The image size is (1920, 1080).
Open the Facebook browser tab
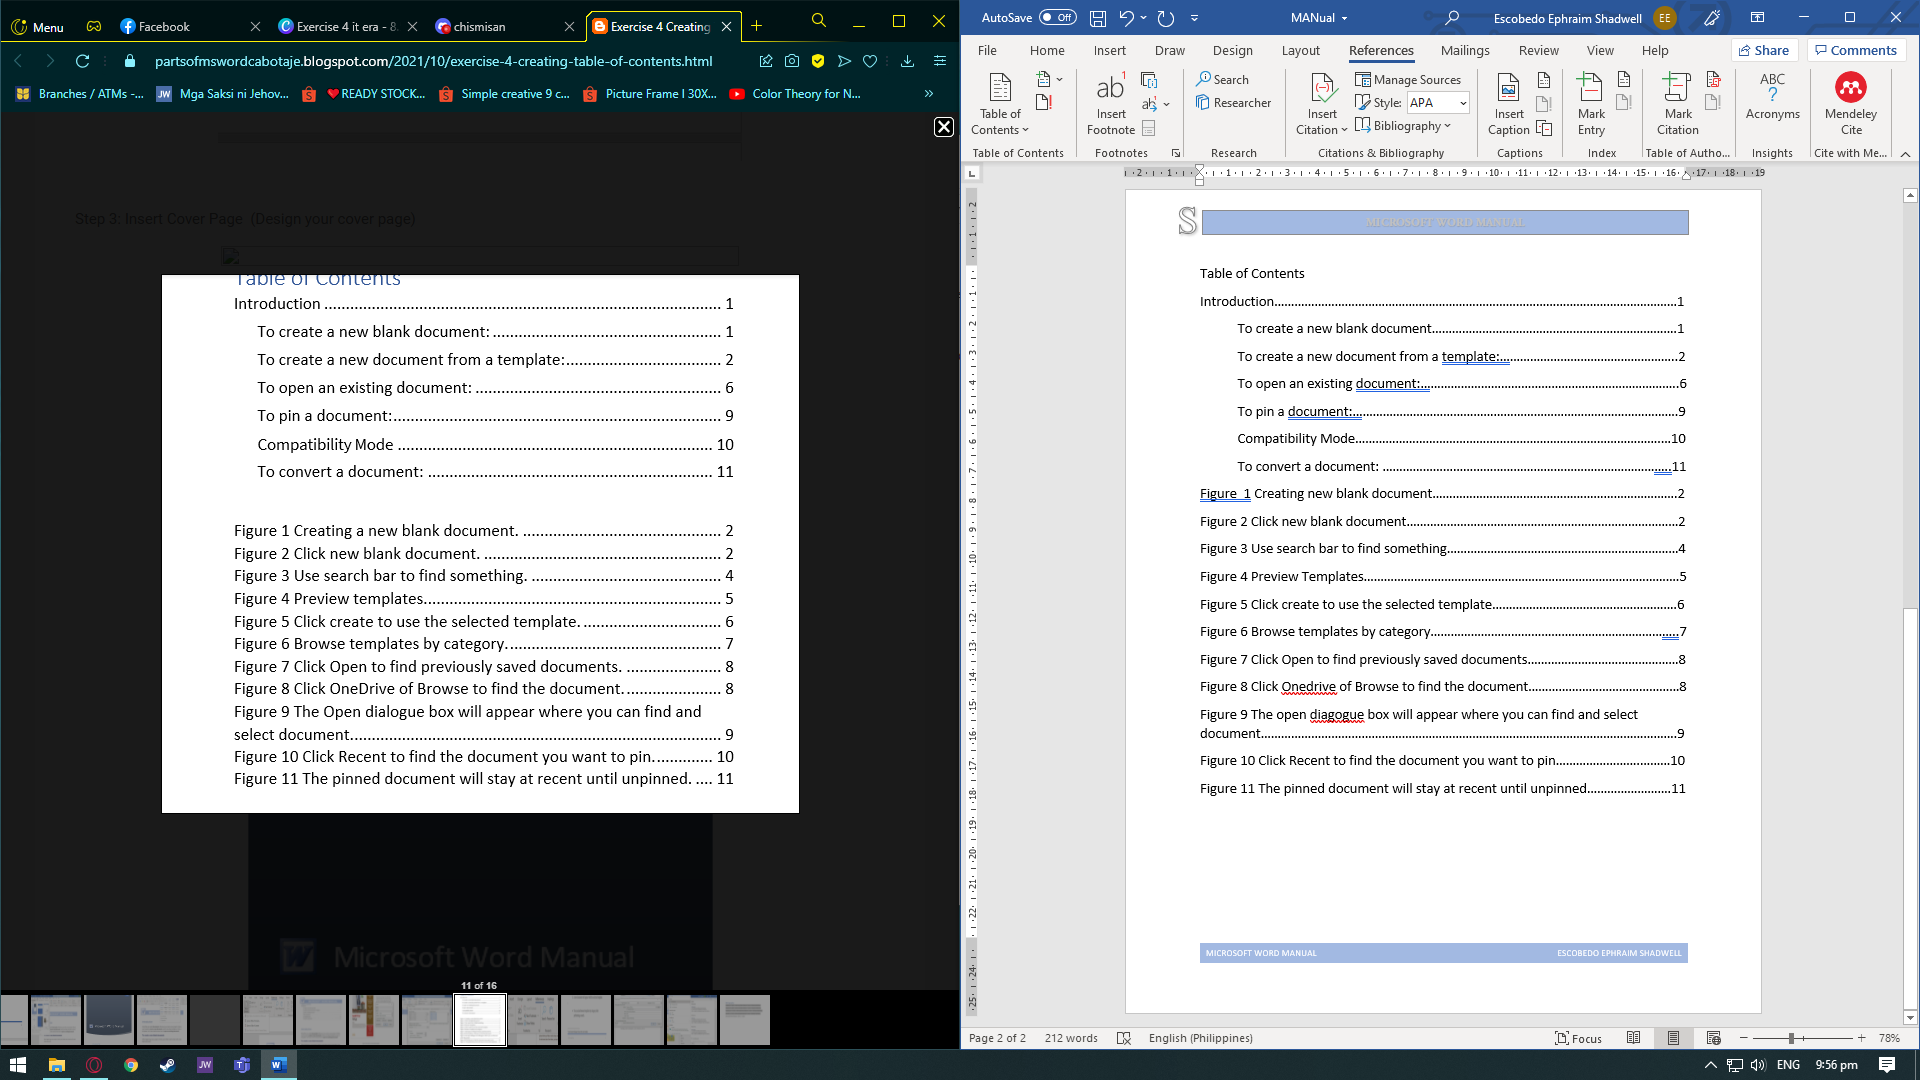coord(190,27)
